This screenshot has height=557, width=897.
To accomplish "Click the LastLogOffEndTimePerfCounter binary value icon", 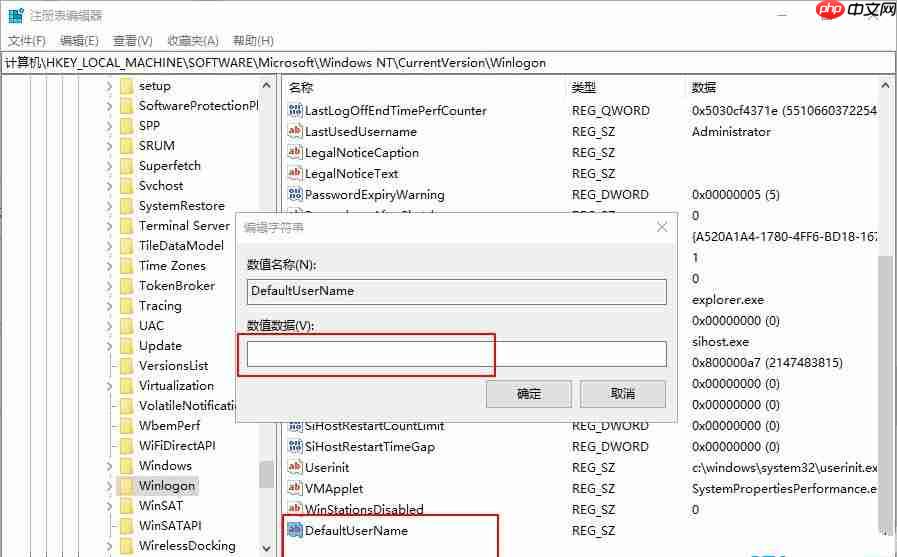I will pos(295,110).
